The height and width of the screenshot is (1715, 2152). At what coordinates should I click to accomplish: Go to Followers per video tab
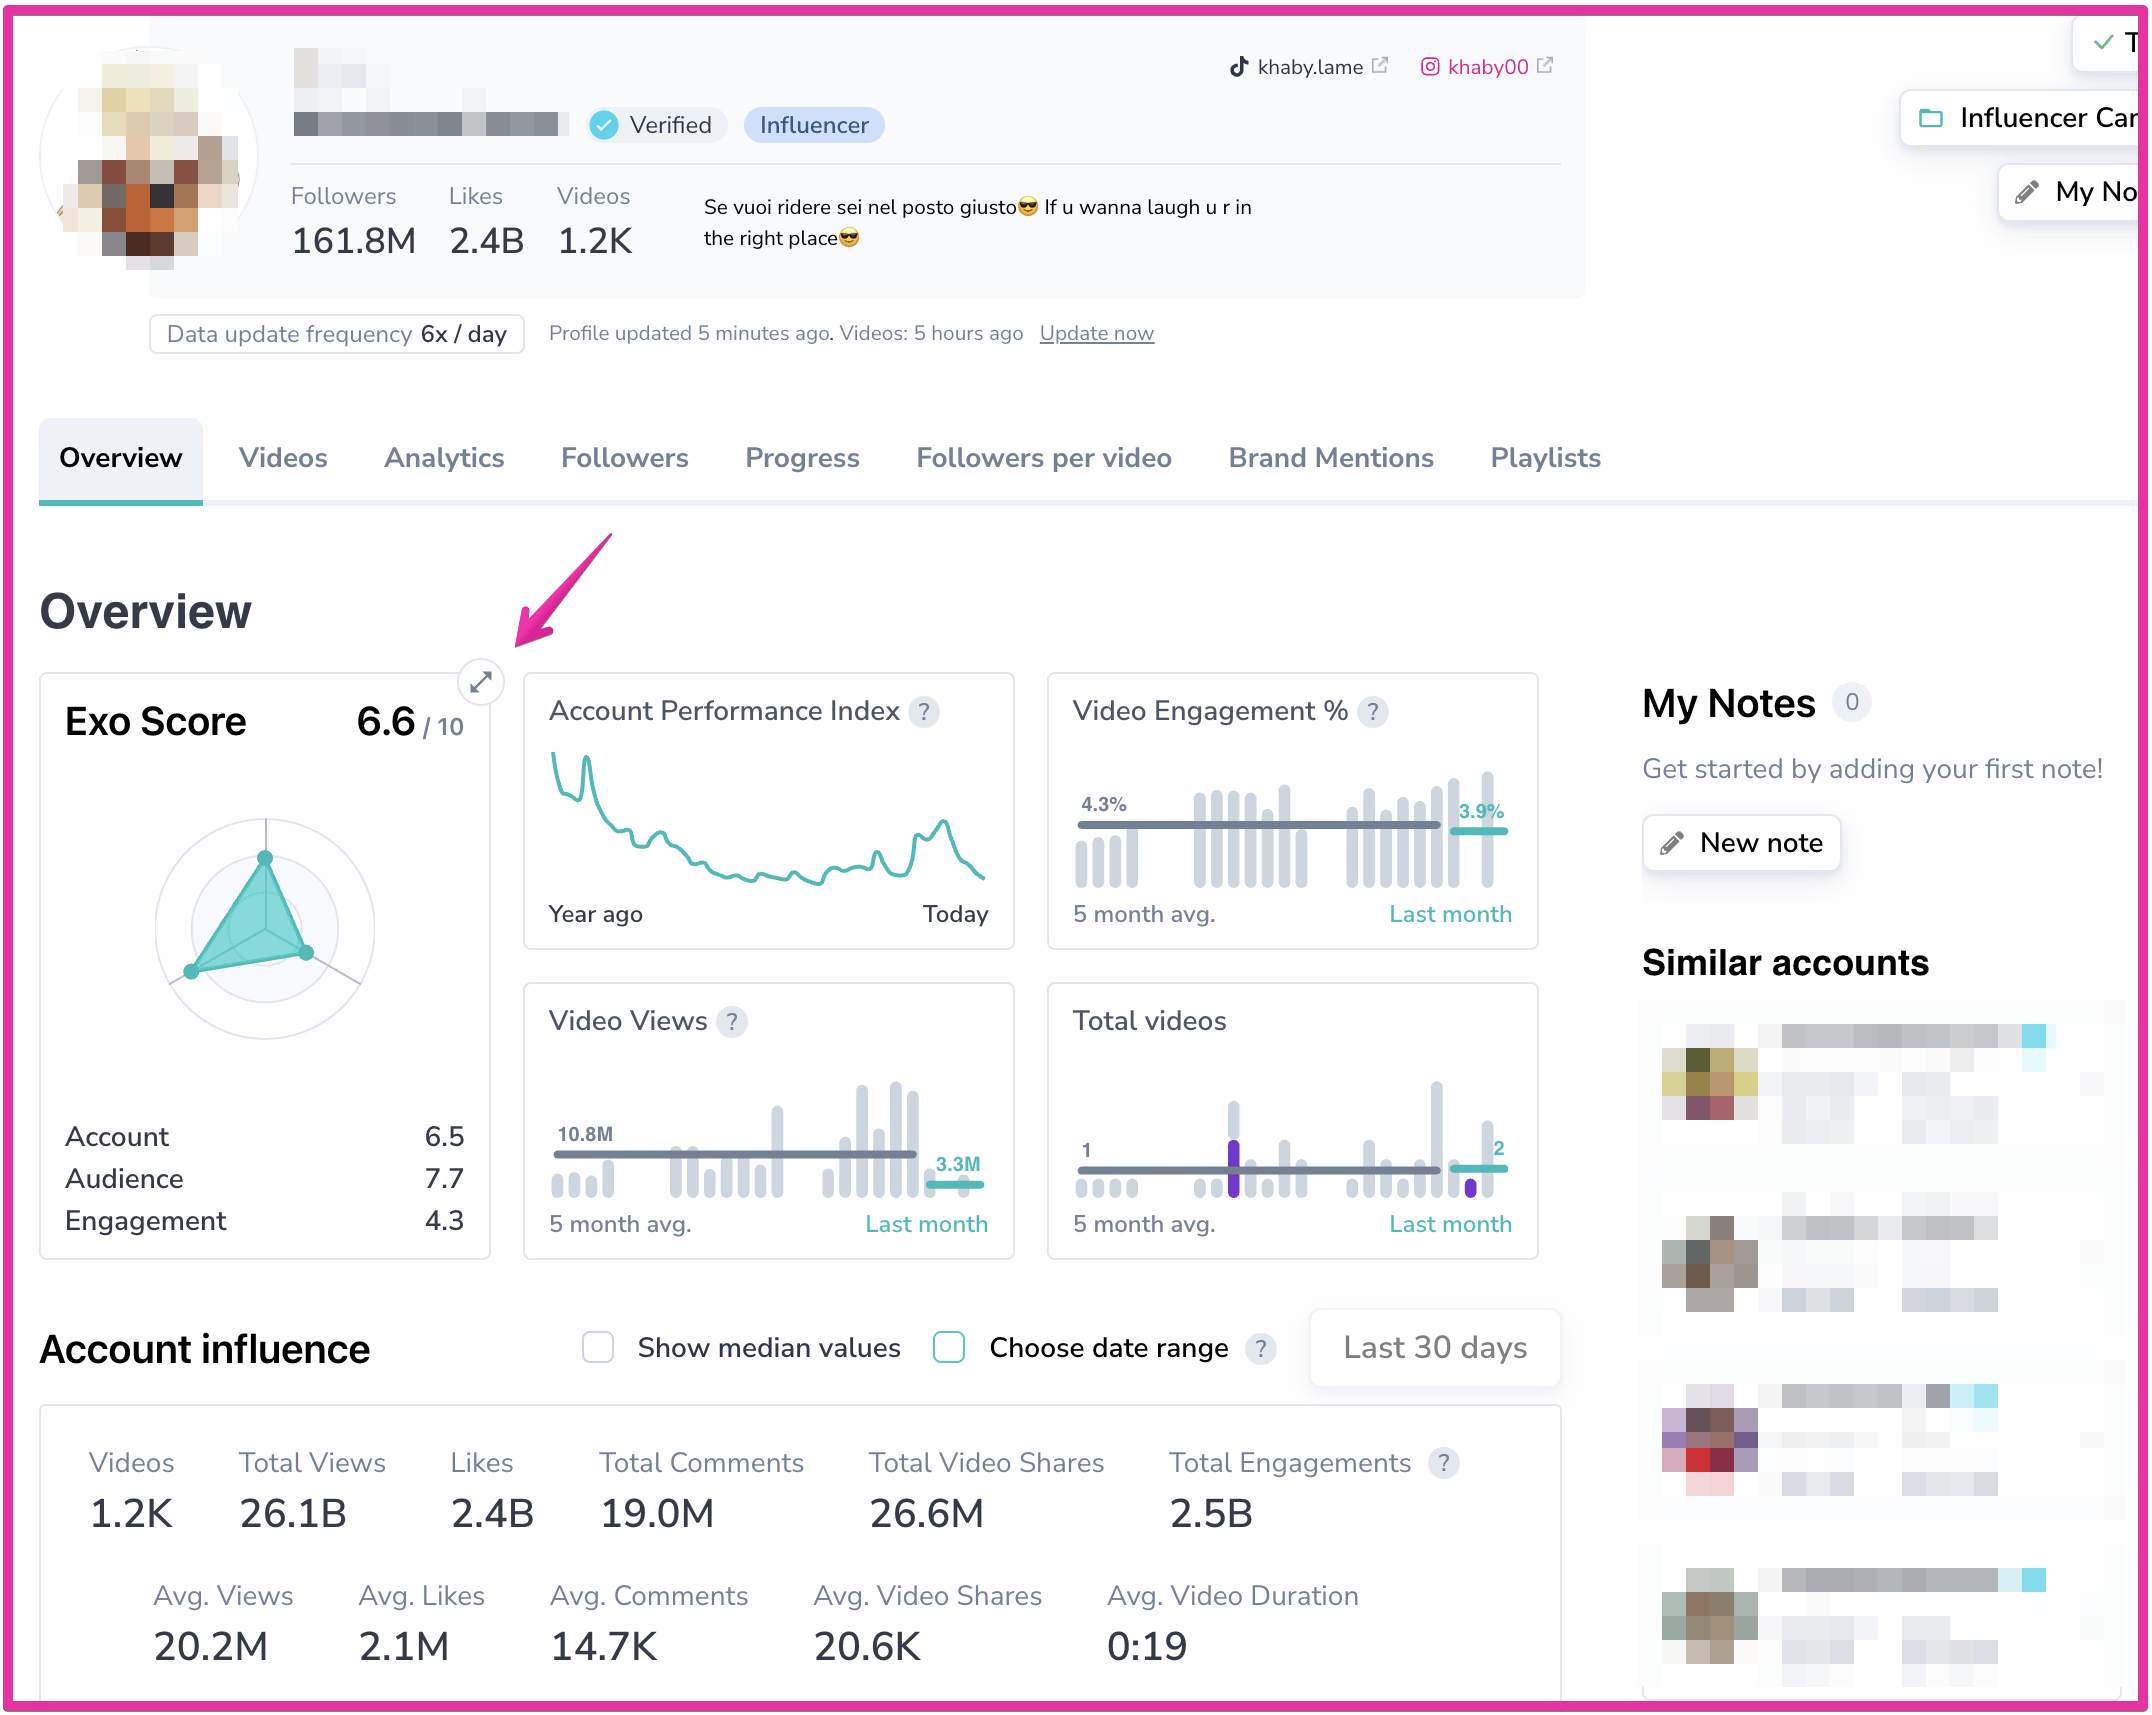1044,458
